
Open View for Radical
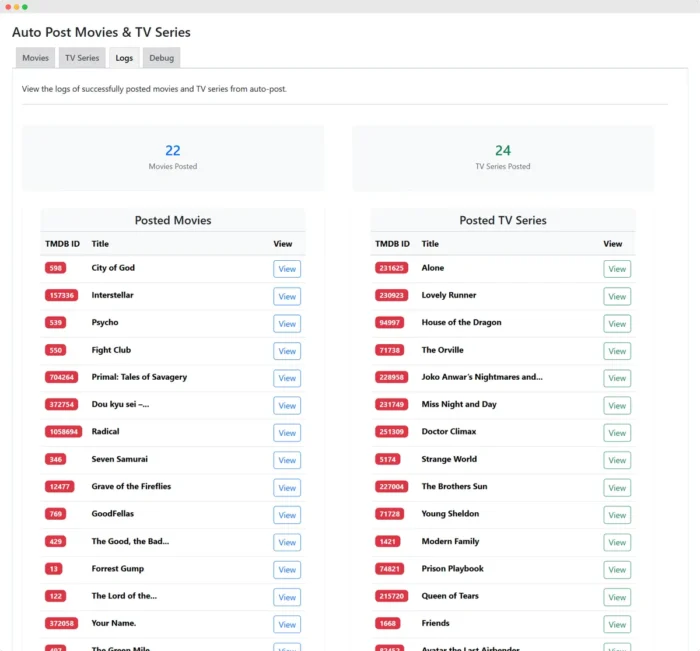click(x=287, y=433)
